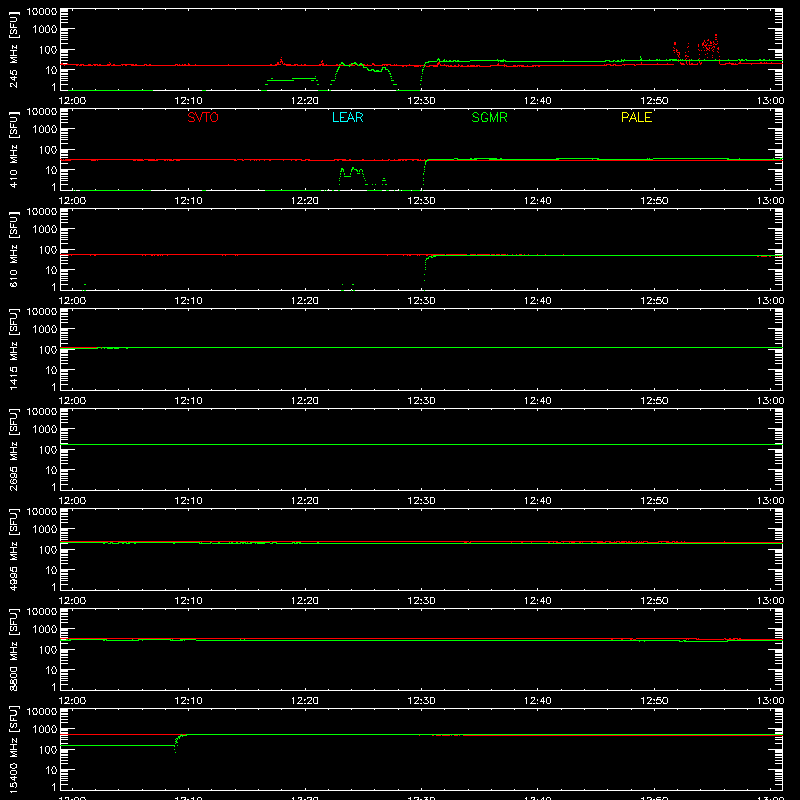Click 12:40 tick under the 1415 MHz plot
The width and height of the screenshot is (800, 800).
[x=538, y=401]
